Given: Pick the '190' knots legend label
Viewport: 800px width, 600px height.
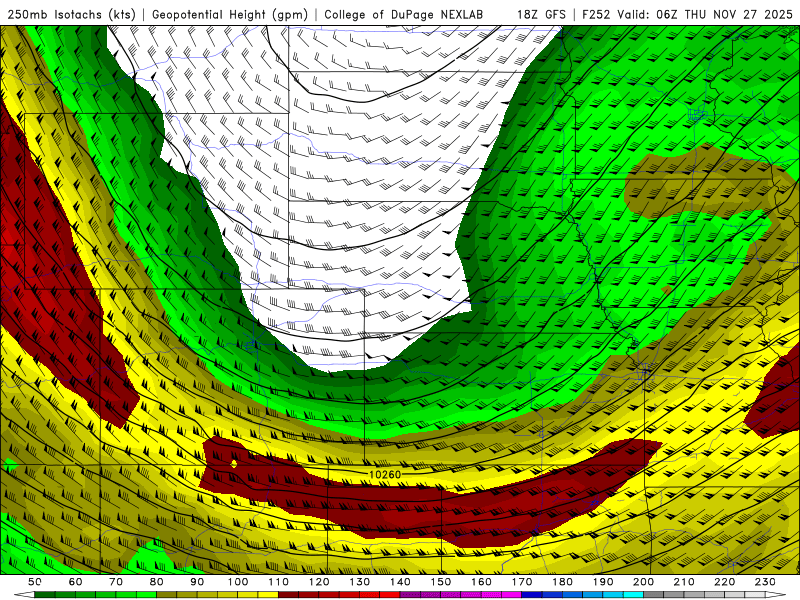Looking at the screenshot, I should point(603,582).
